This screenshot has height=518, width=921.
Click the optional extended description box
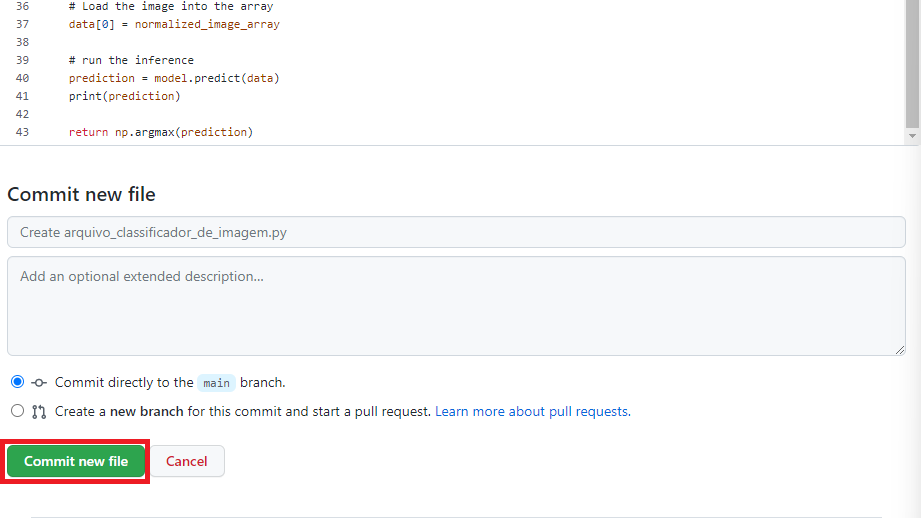point(456,305)
